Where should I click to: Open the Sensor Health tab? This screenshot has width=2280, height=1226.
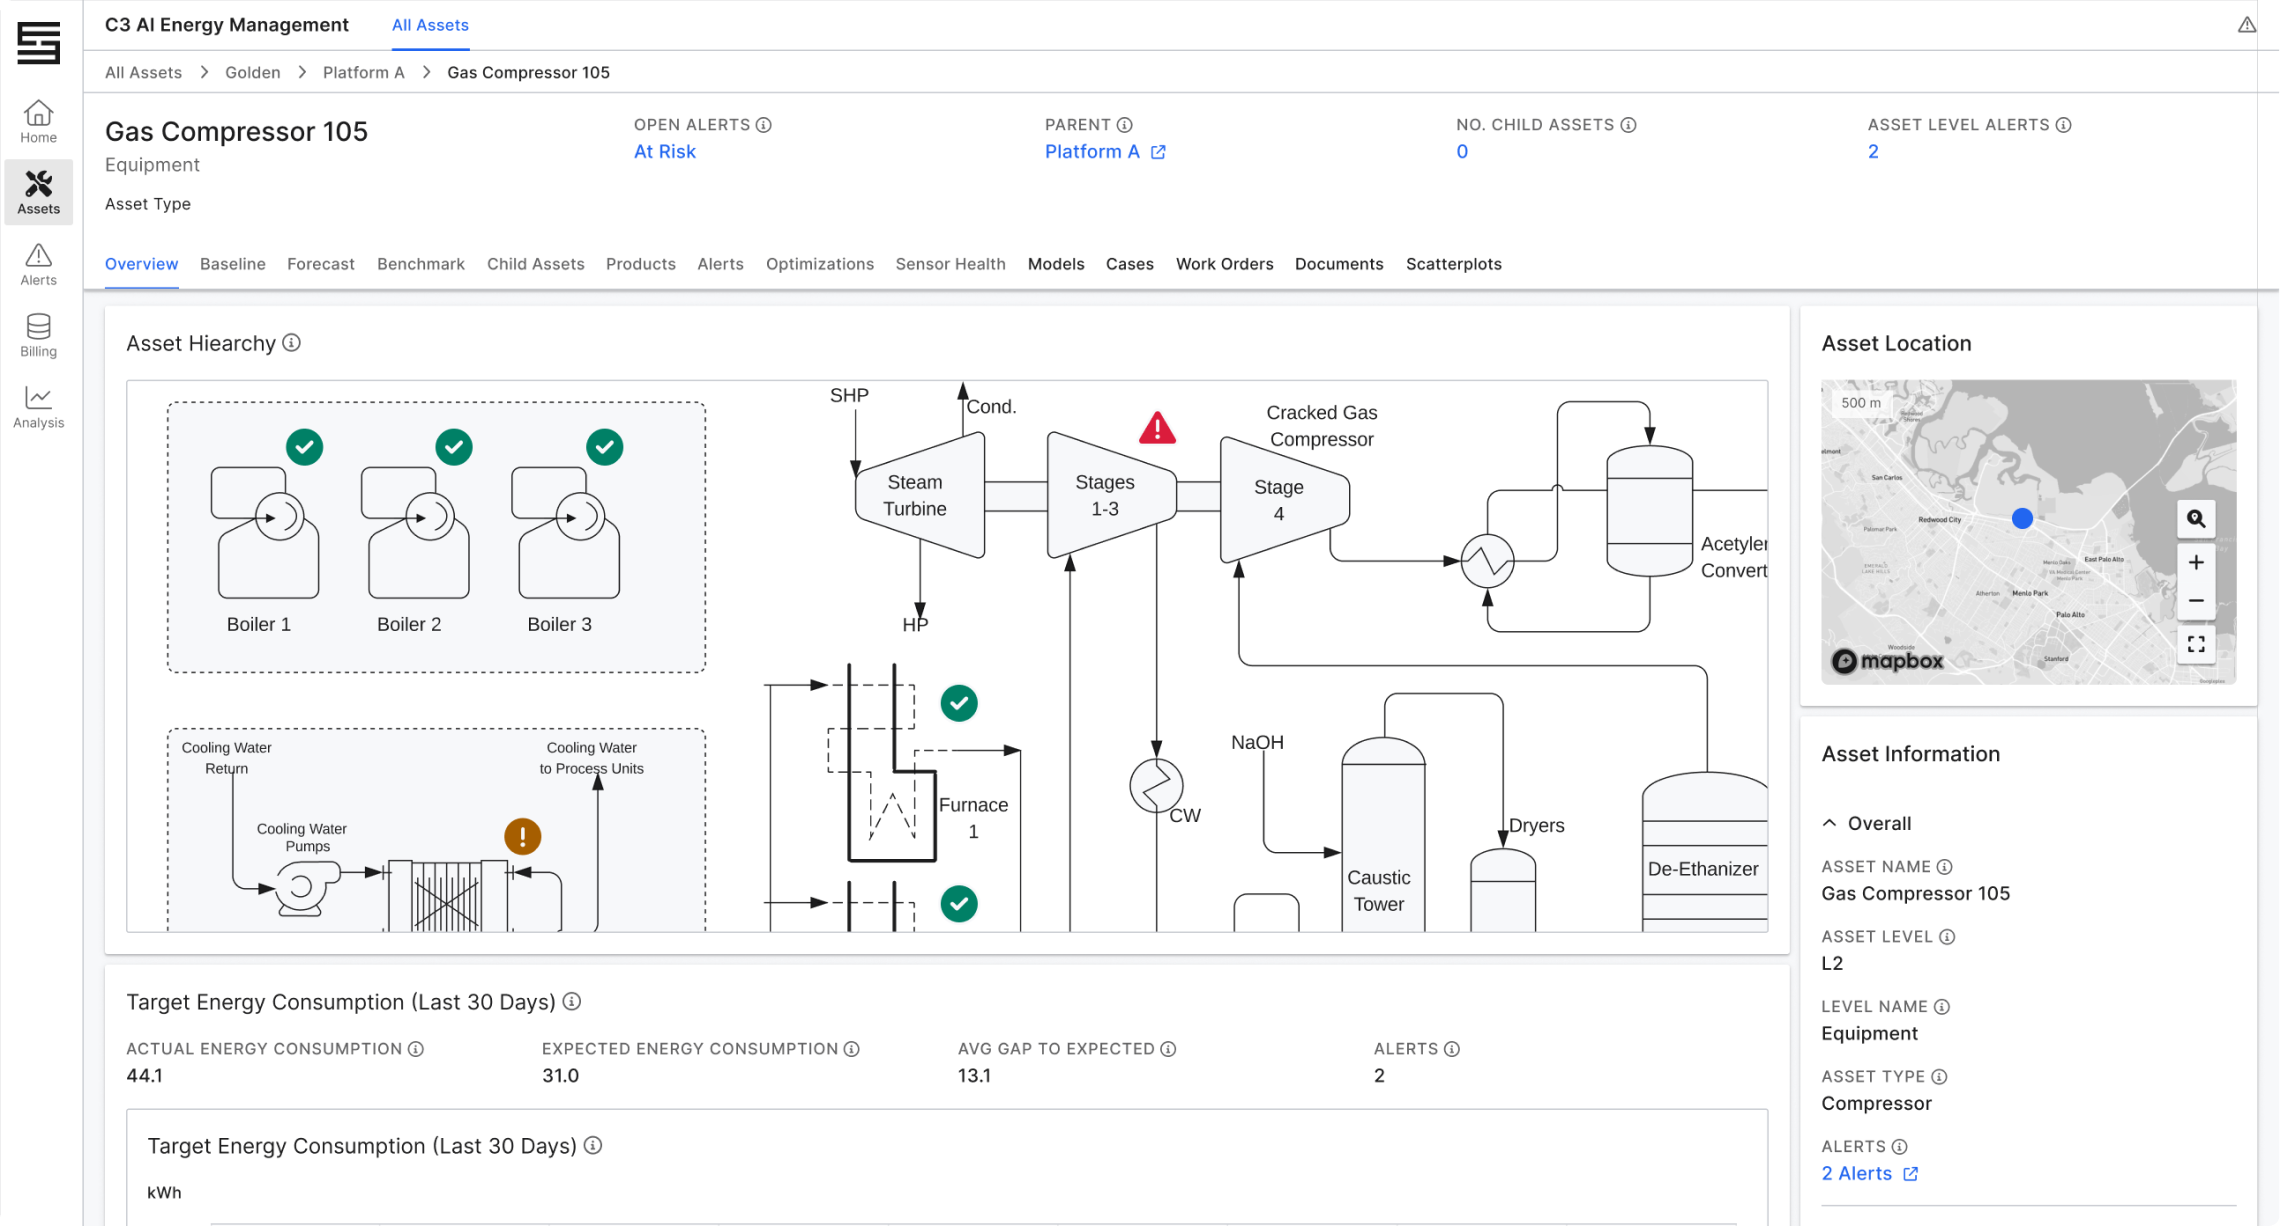pos(950,264)
